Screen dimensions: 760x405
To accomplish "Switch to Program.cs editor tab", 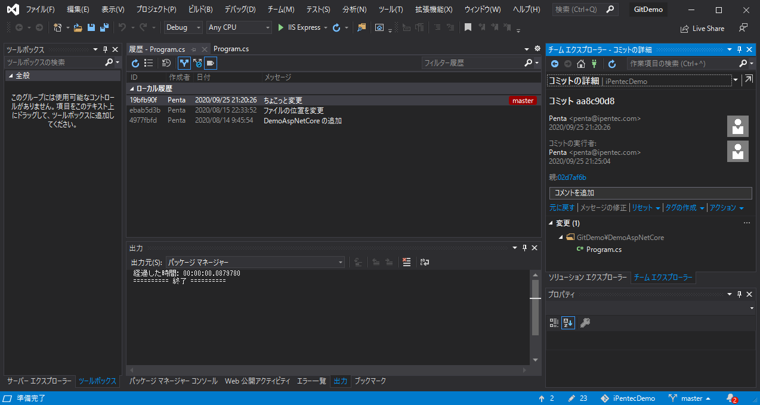I will click(231, 49).
